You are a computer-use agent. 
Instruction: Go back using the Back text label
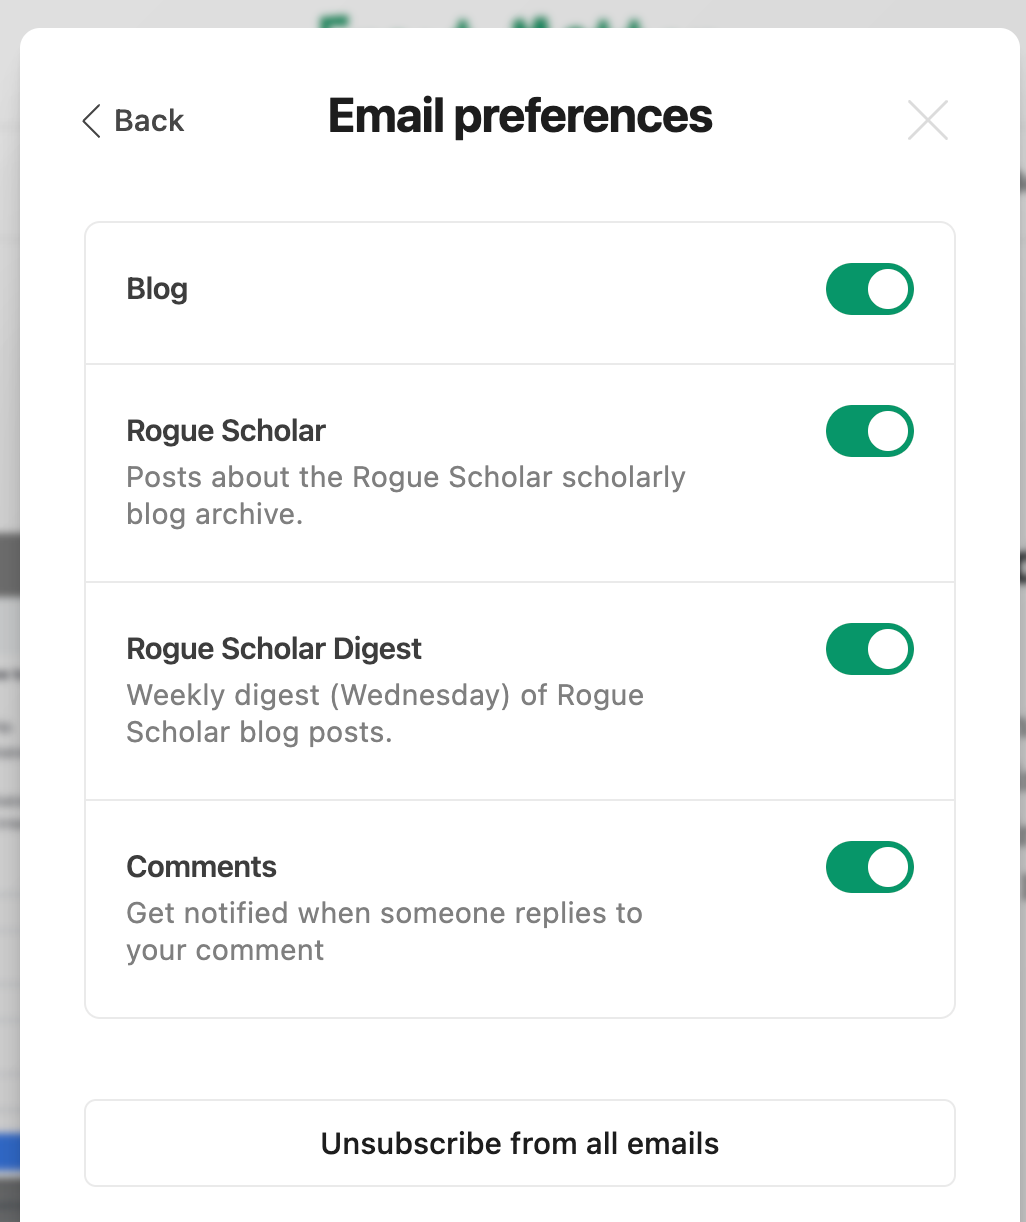pyautogui.click(x=149, y=121)
